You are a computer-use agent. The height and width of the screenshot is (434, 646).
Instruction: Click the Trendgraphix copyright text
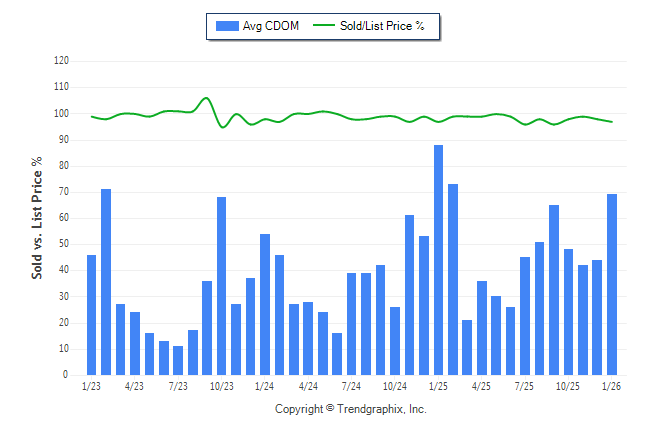[x=350, y=410]
